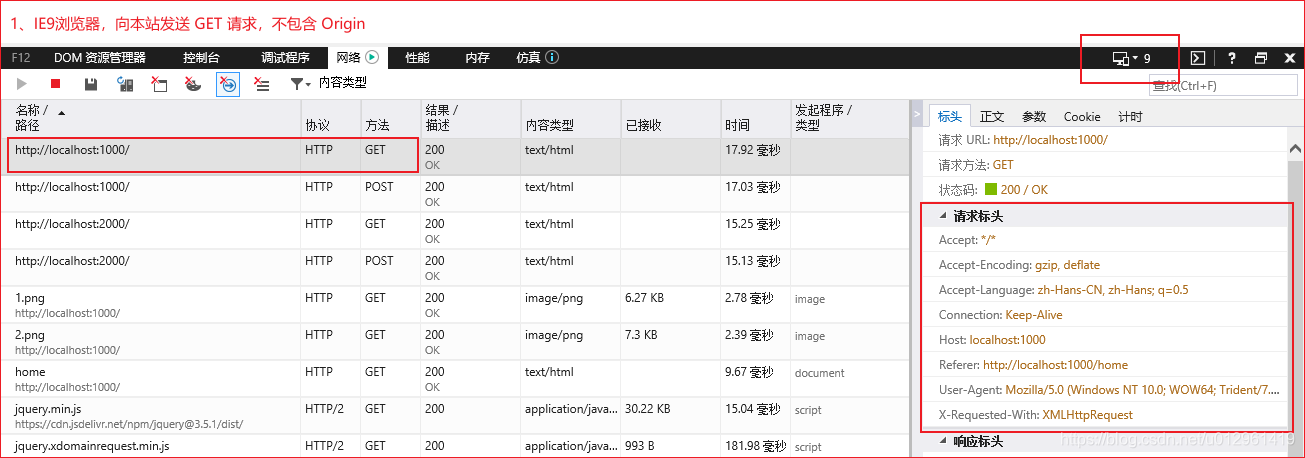Open the 仿真 tab
Viewport: 1305px width, 458px height.
pos(528,58)
